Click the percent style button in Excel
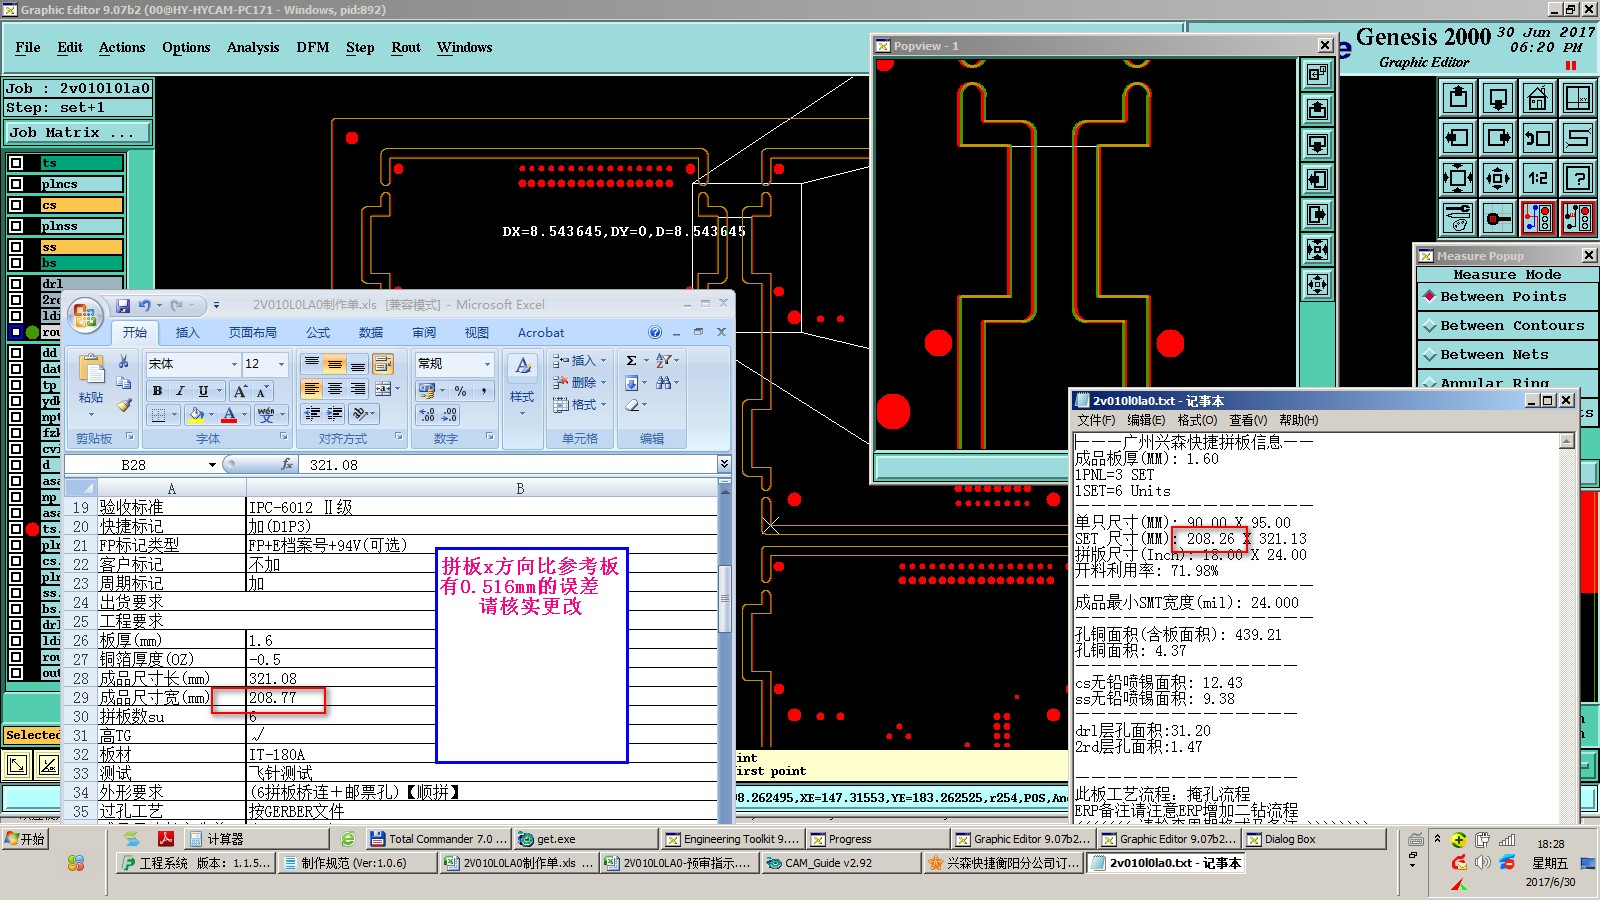The width and height of the screenshot is (1600, 900). (x=460, y=391)
